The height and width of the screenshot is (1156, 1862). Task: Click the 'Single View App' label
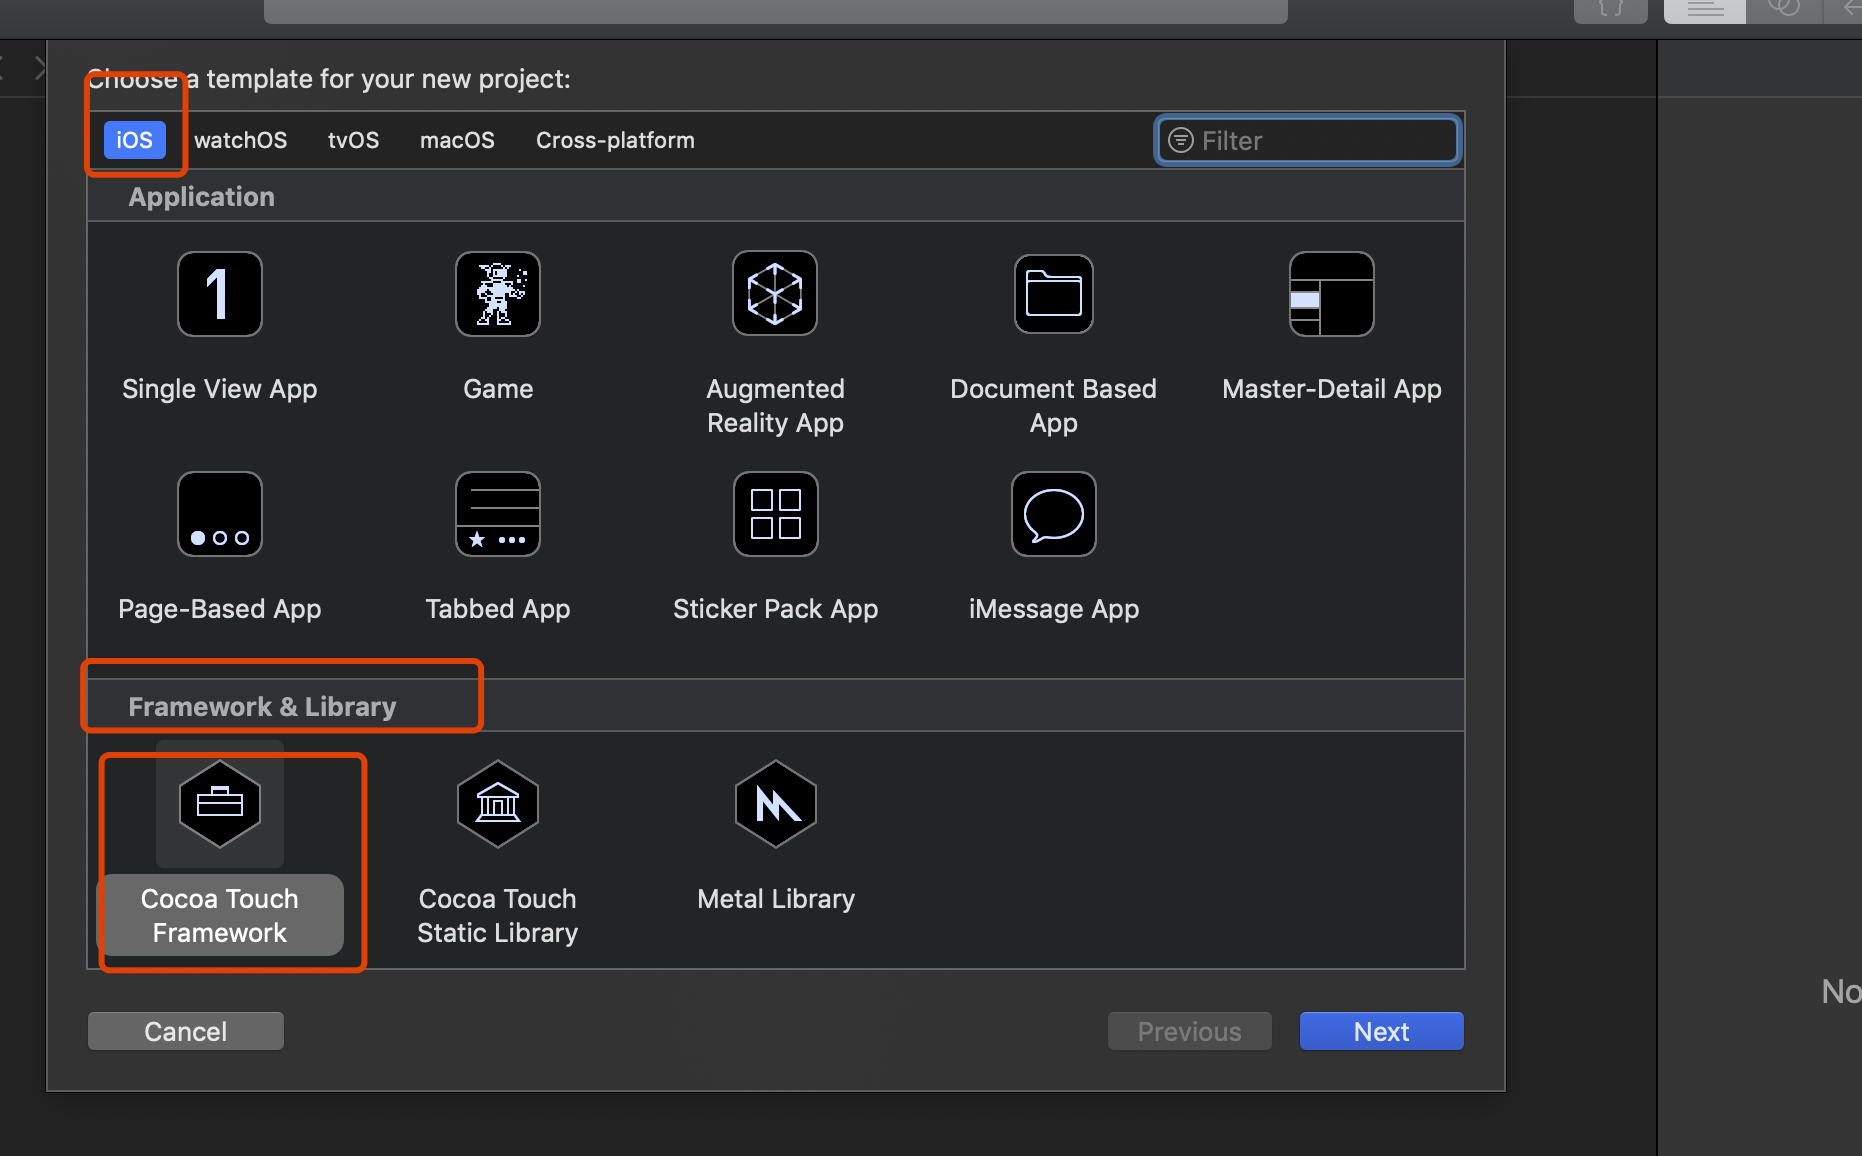point(220,389)
